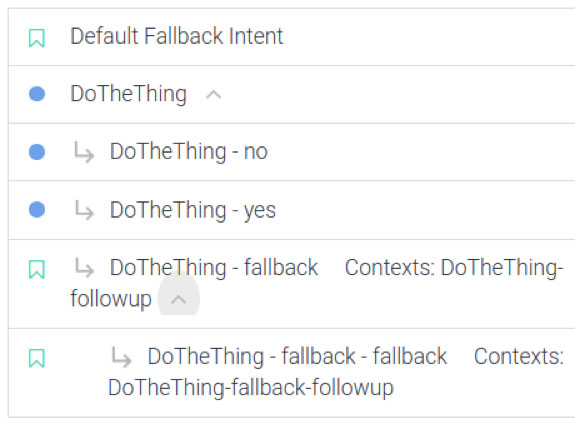This screenshot has height=429, width=575.
Task: Open the DoTheThing - fallback intent
Action: 214,267
